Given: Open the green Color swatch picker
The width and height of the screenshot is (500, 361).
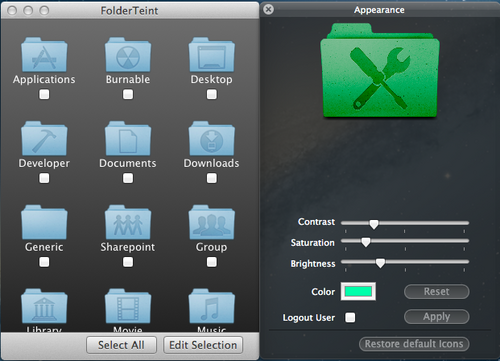Looking at the screenshot, I should 358,292.
